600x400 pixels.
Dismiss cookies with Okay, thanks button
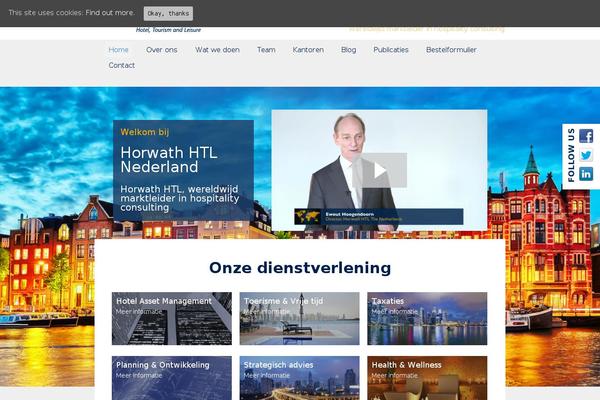pyautogui.click(x=168, y=13)
